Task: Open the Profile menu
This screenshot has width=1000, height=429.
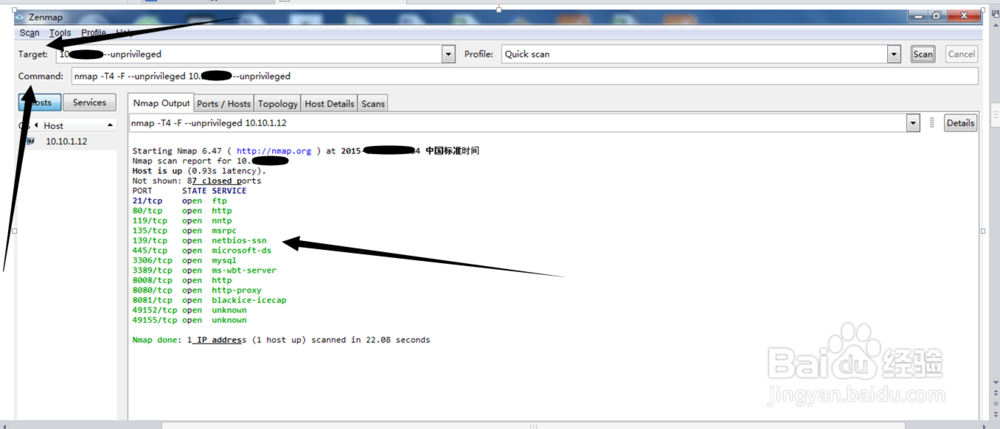Action: [94, 33]
